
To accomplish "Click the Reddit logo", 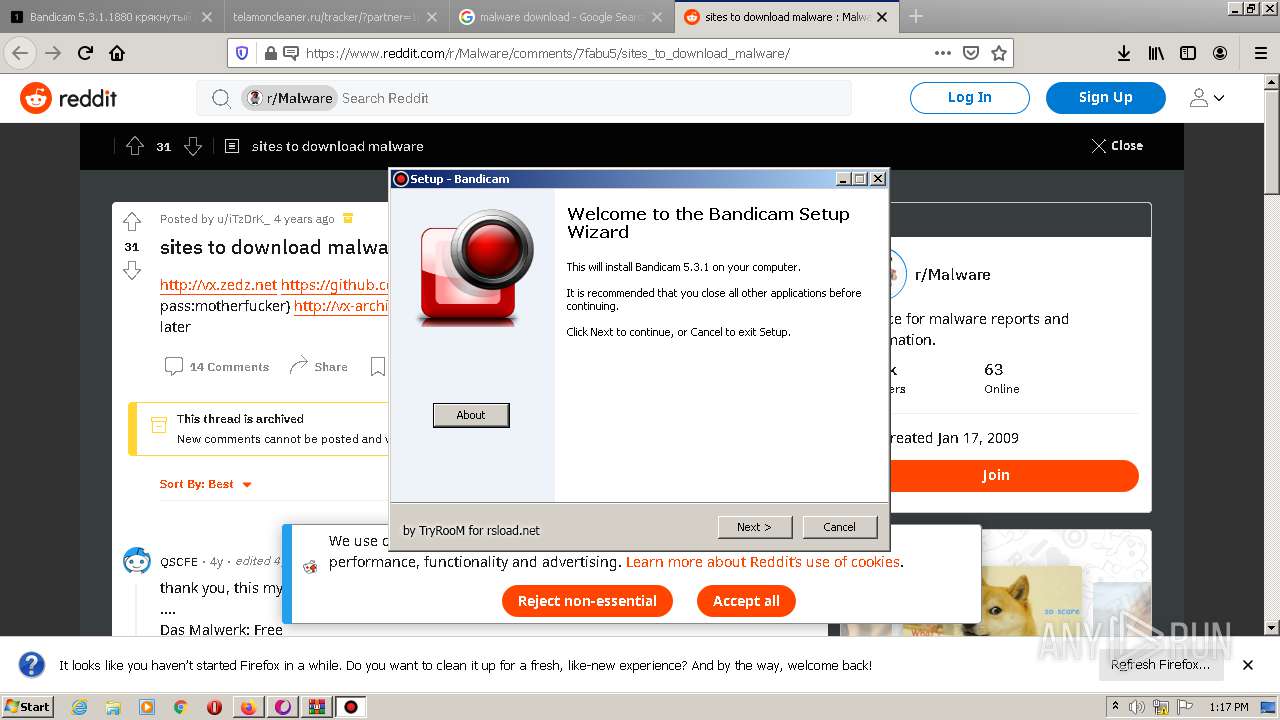I will coord(68,98).
